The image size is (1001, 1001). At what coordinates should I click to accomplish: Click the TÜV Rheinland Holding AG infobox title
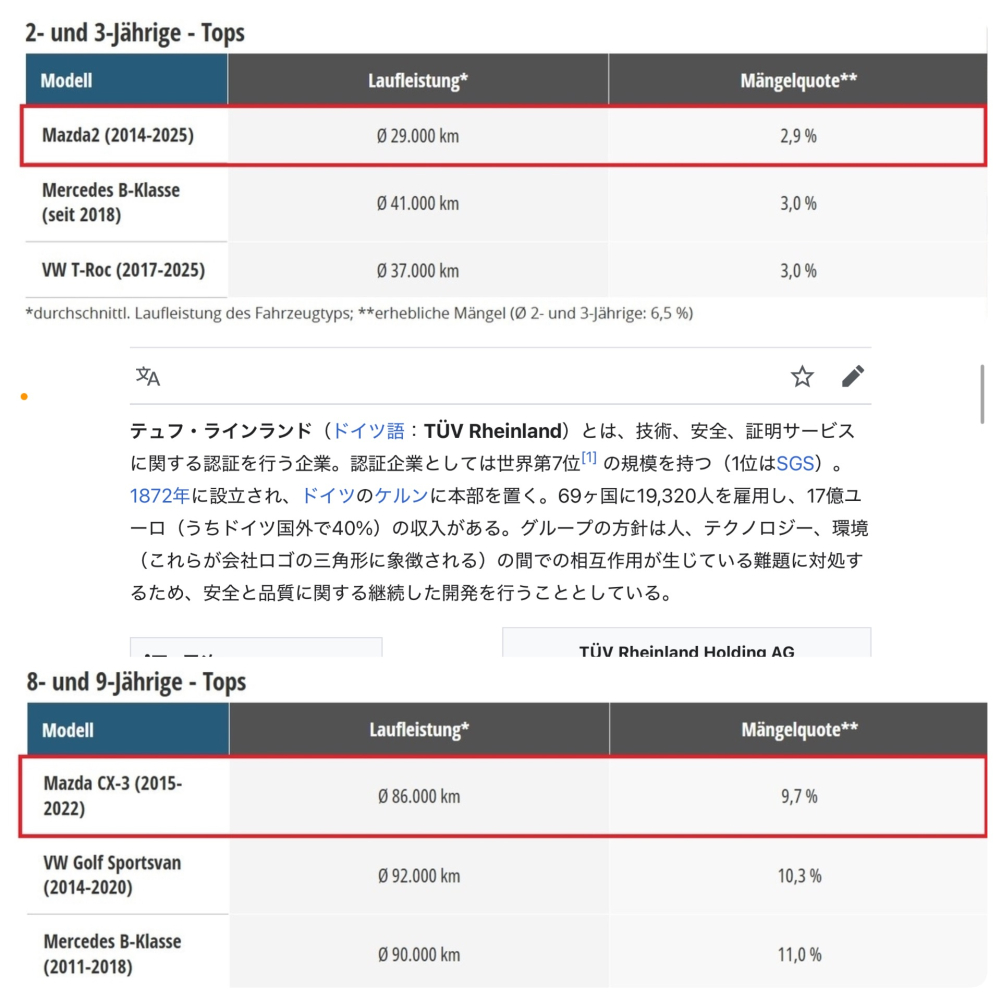click(686, 651)
